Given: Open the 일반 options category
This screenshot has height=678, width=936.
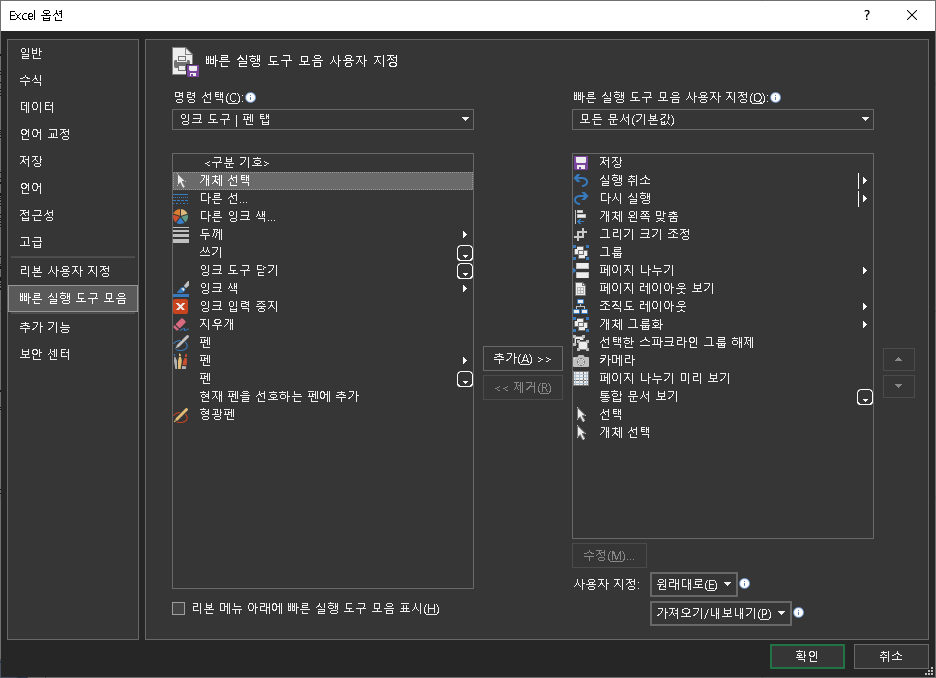Looking at the screenshot, I should click(73, 54).
